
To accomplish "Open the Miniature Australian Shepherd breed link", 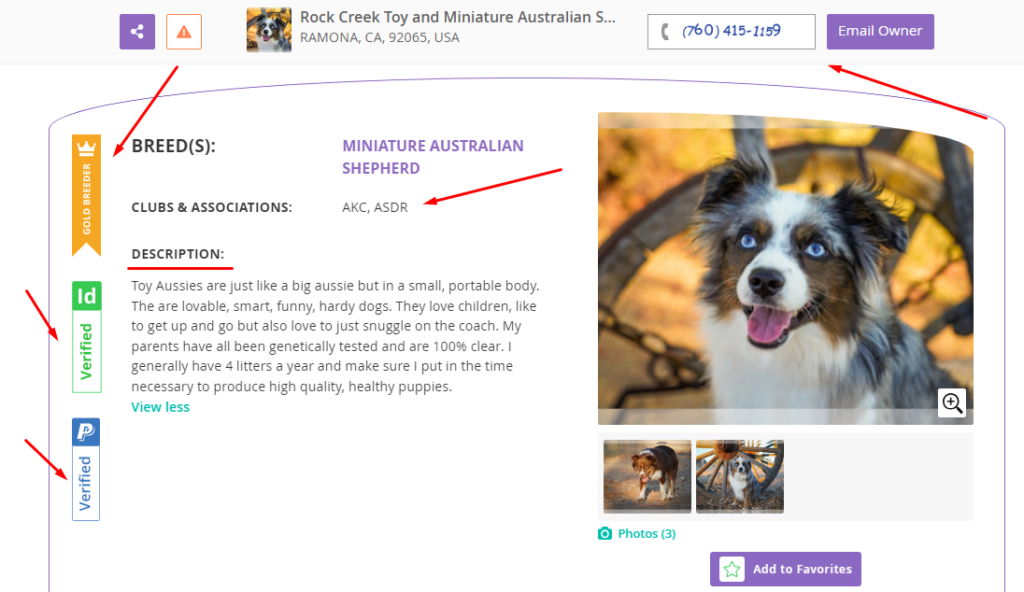I will [432, 157].
